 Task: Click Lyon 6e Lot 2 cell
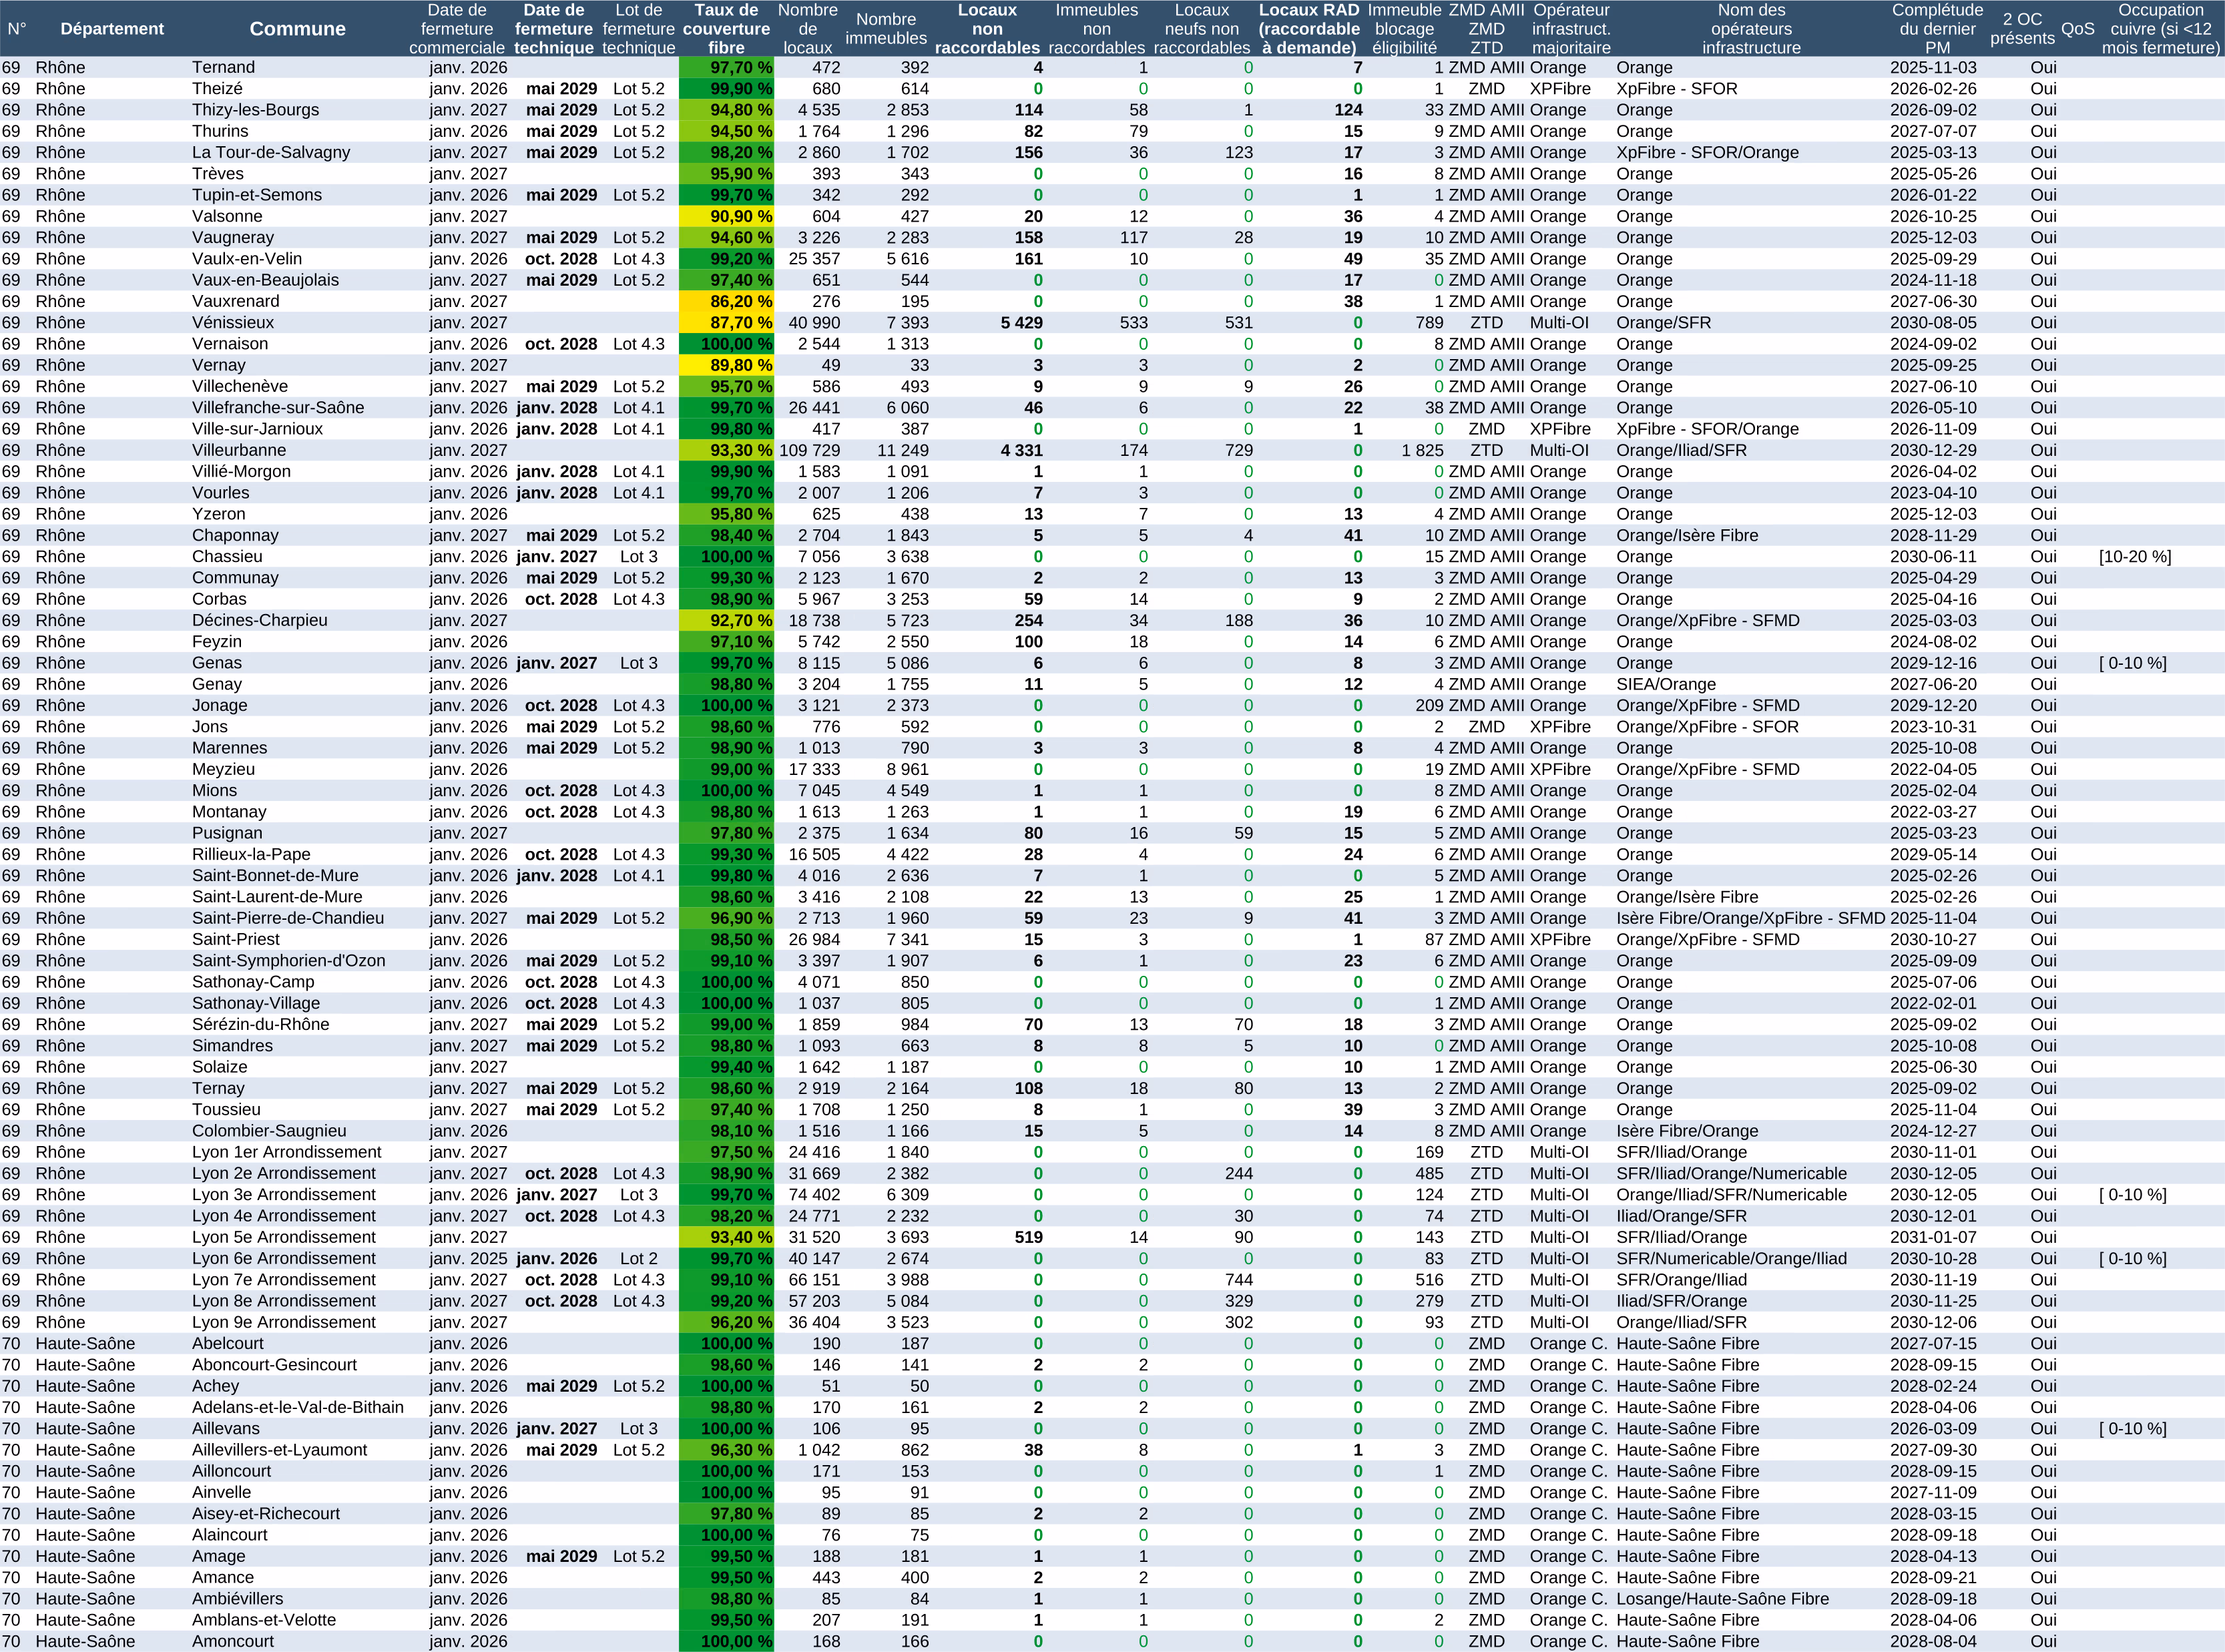pyautogui.click(x=638, y=1258)
